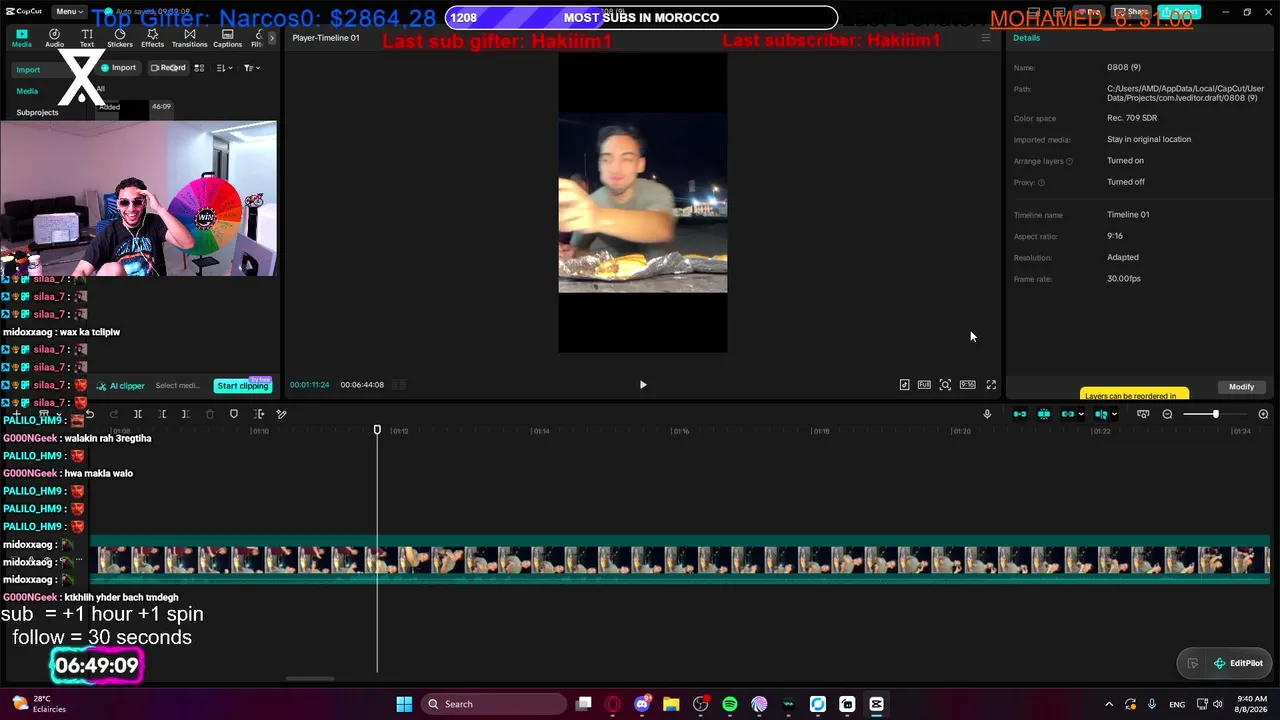Click the Record button
This screenshot has width=1280, height=720.
click(168, 68)
